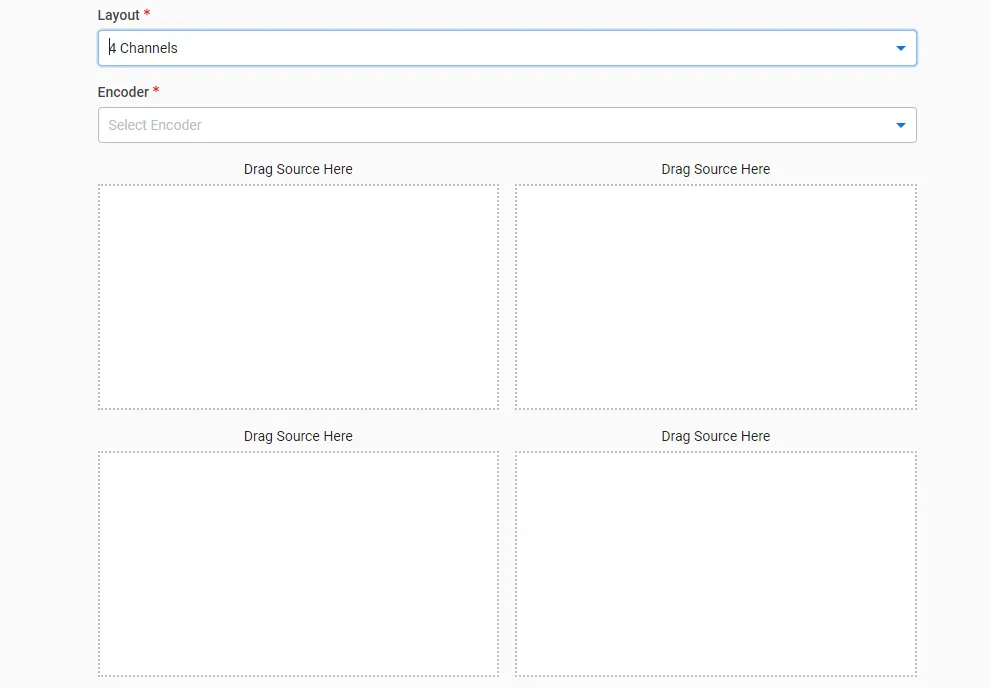The width and height of the screenshot is (990, 688).
Task: Open the Layout dropdown showing 4 Channels
Action: (x=507, y=48)
